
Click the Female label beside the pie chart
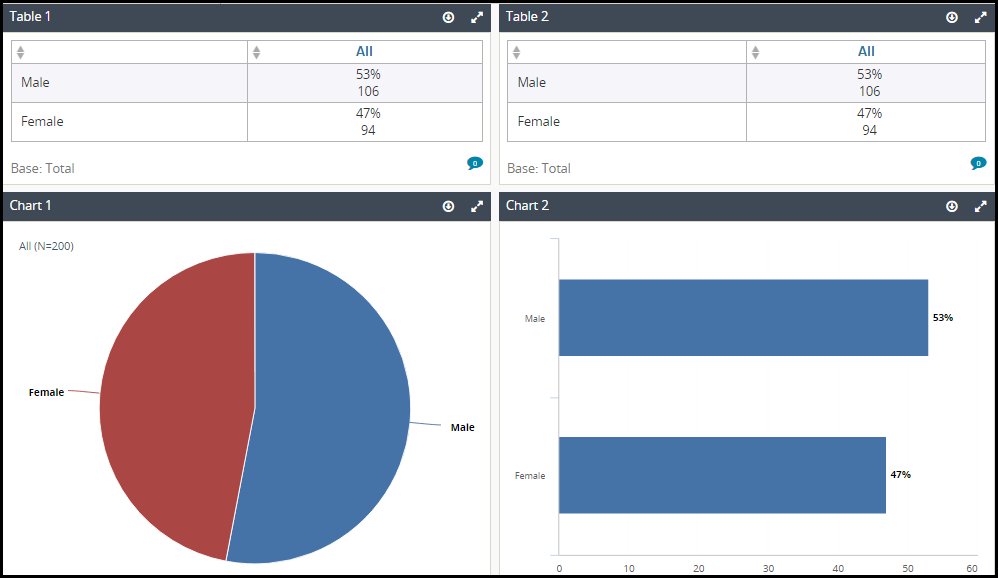tap(46, 393)
